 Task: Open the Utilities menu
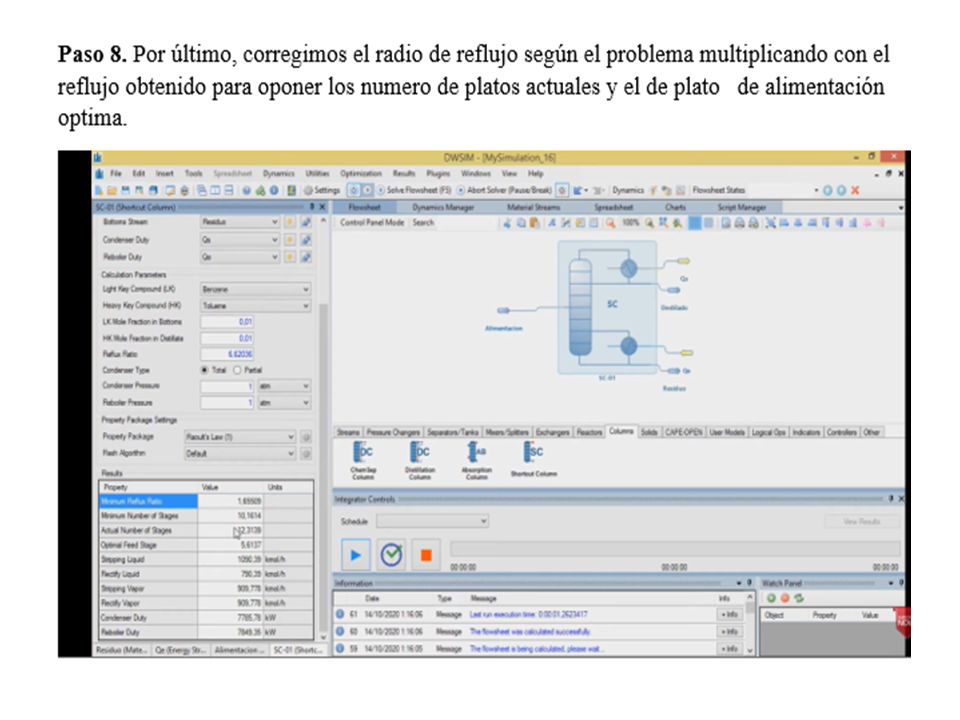tap(317, 174)
